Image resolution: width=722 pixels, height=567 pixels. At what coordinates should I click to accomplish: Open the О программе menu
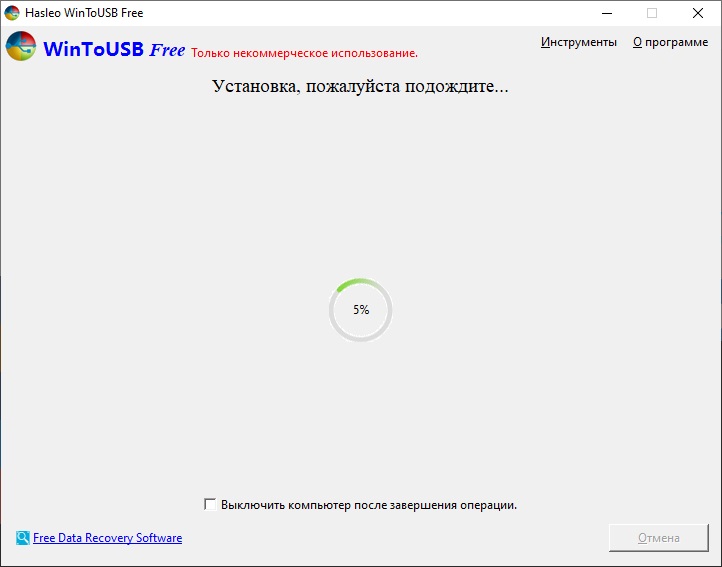click(670, 42)
